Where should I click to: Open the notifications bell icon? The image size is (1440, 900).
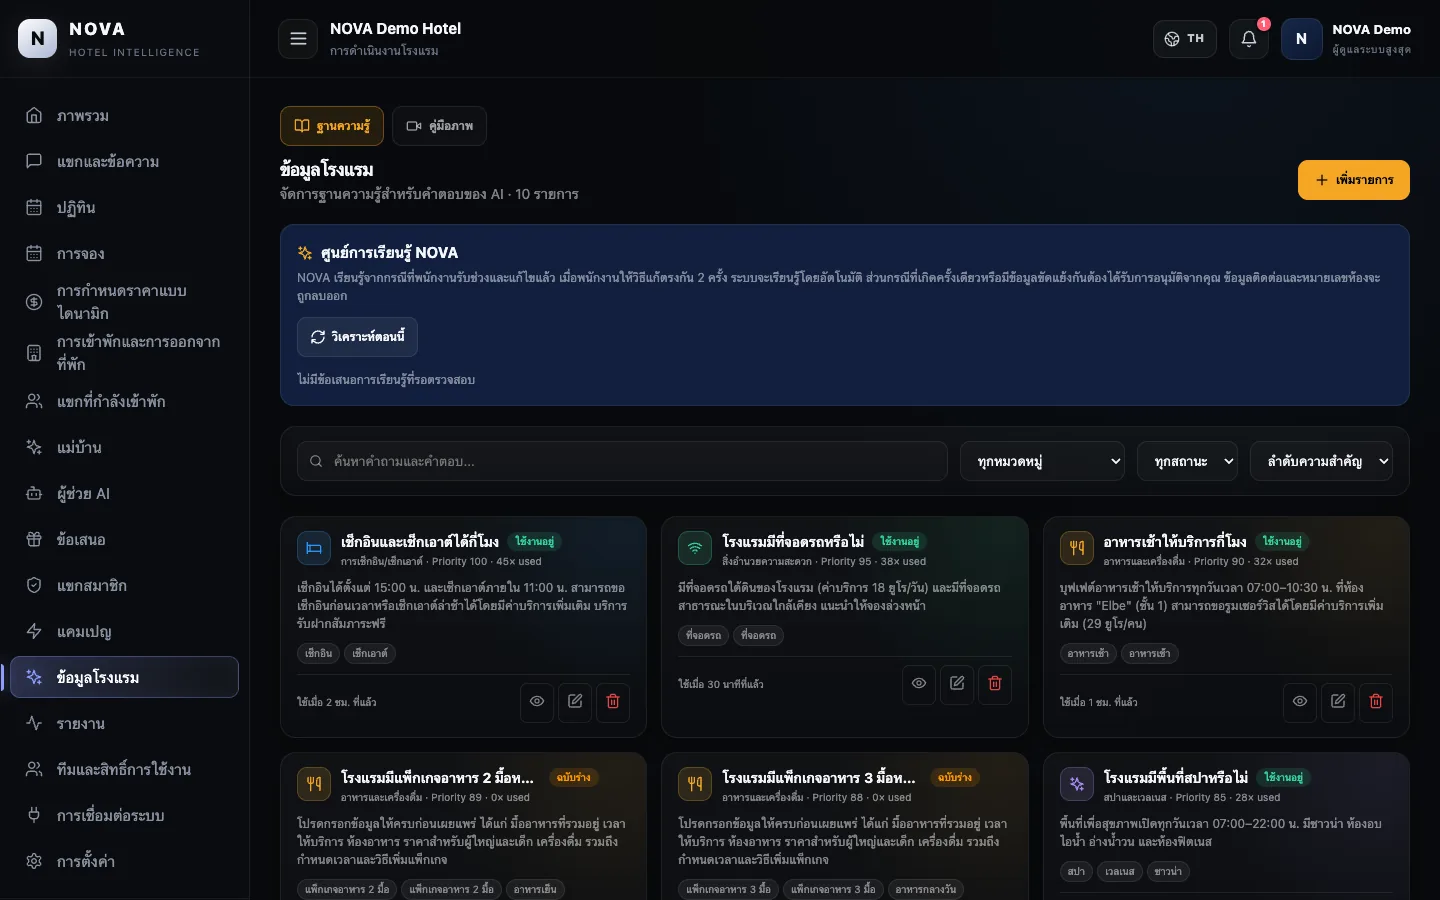click(x=1249, y=39)
